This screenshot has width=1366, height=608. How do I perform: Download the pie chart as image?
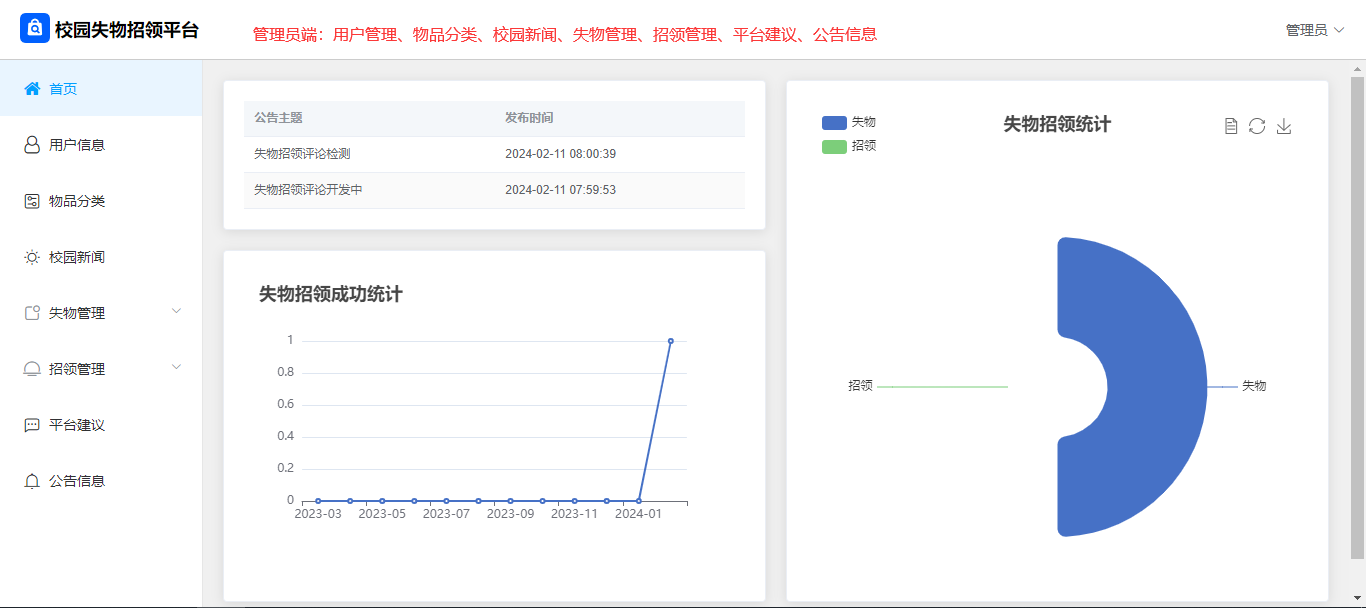tap(1284, 126)
